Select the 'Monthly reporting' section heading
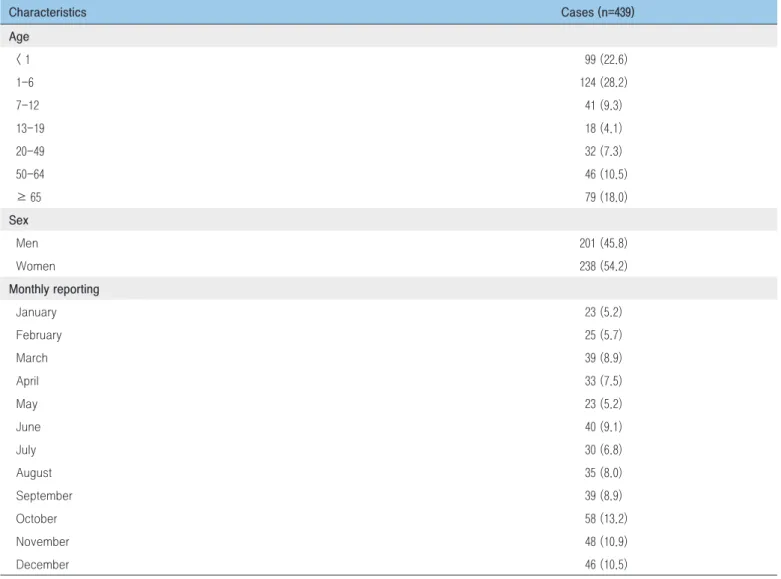This screenshot has height=579, width=781. click(54, 290)
